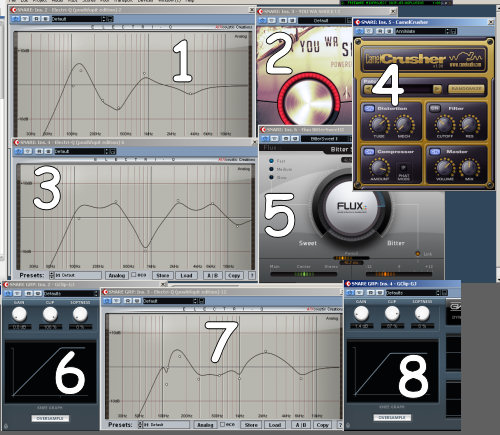This screenshot has height=435, width=500.
Task: Enable read automation in YOU WA SHOCK window
Action: click(283, 21)
